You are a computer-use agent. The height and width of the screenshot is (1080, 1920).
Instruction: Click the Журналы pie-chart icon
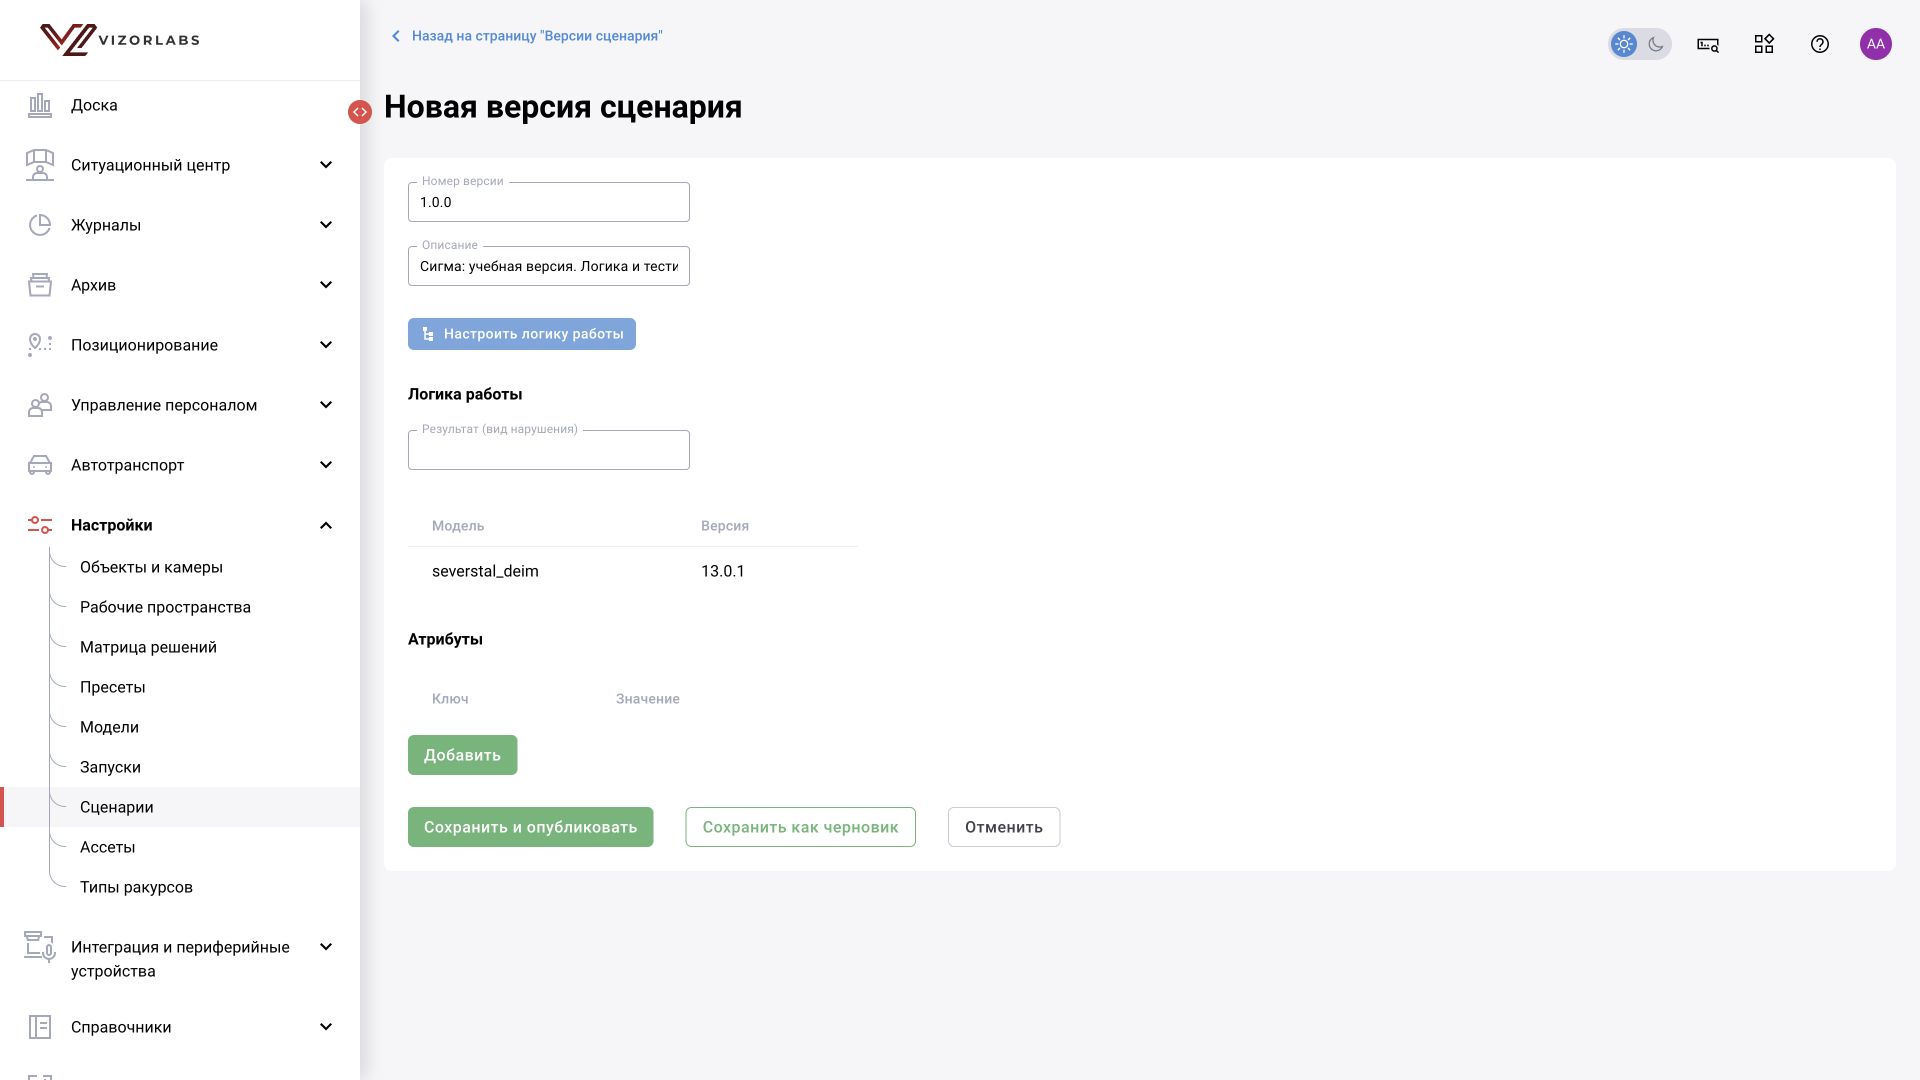pos(40,225)
